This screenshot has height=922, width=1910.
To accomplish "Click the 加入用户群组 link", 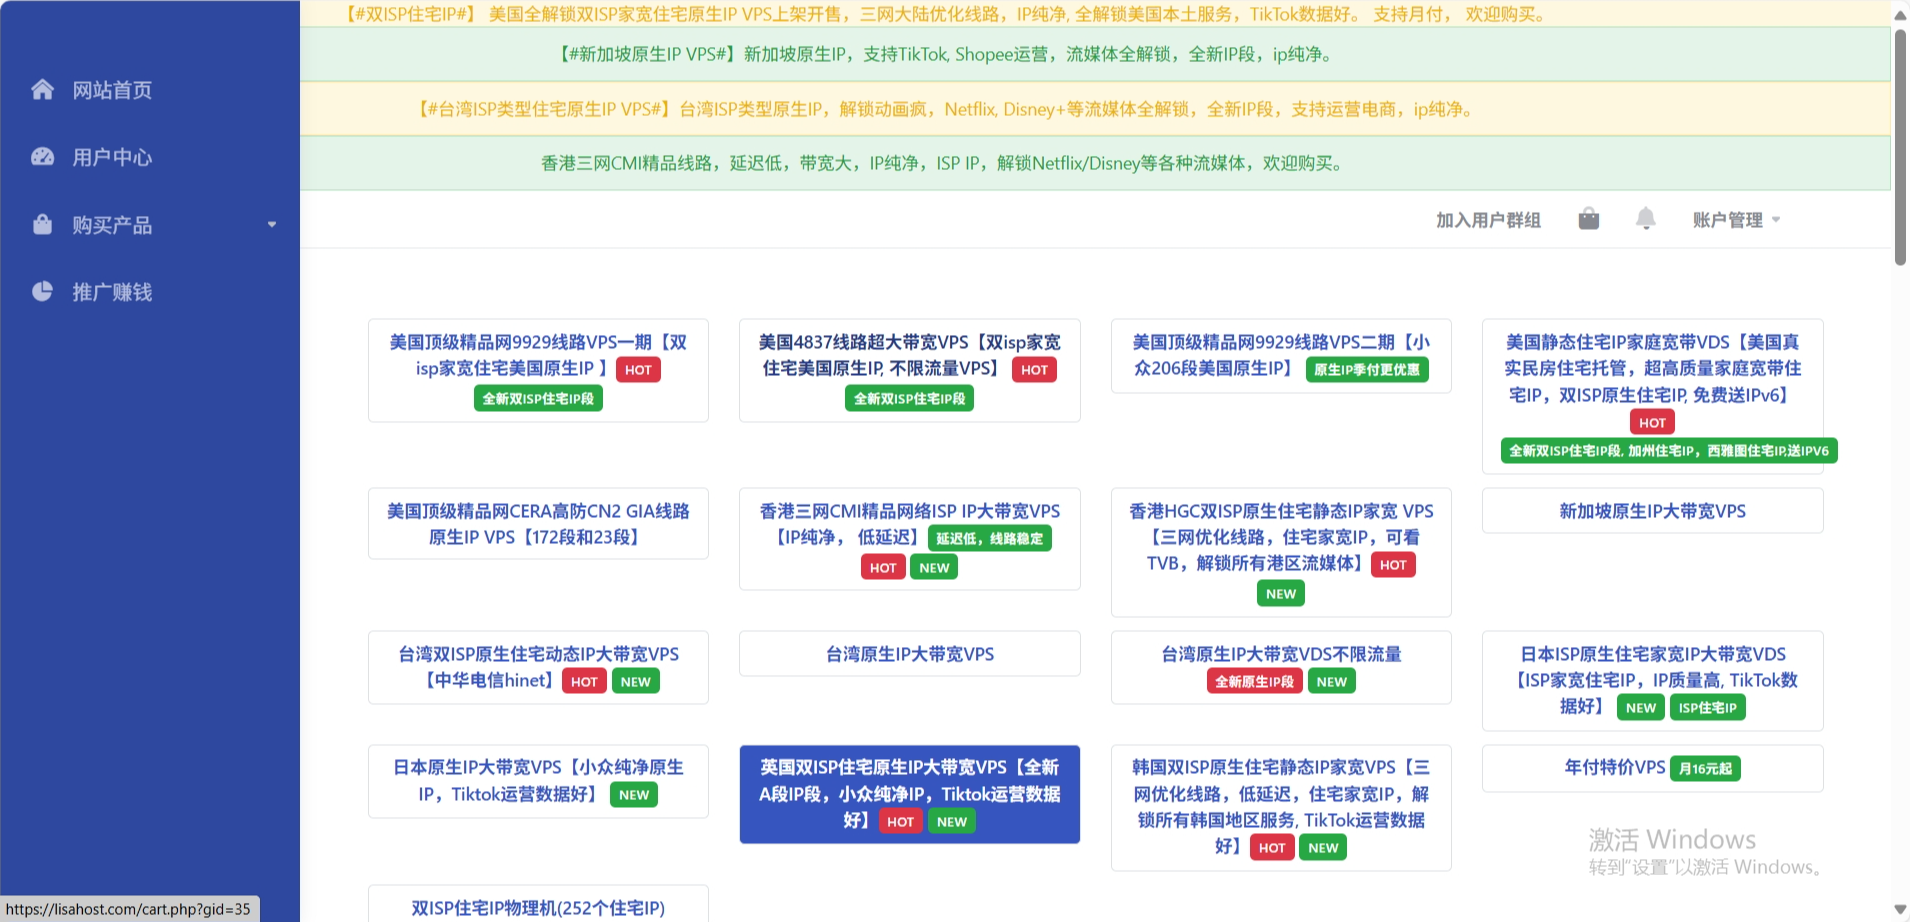I will pyautogui.click(x=1488, y=220).
